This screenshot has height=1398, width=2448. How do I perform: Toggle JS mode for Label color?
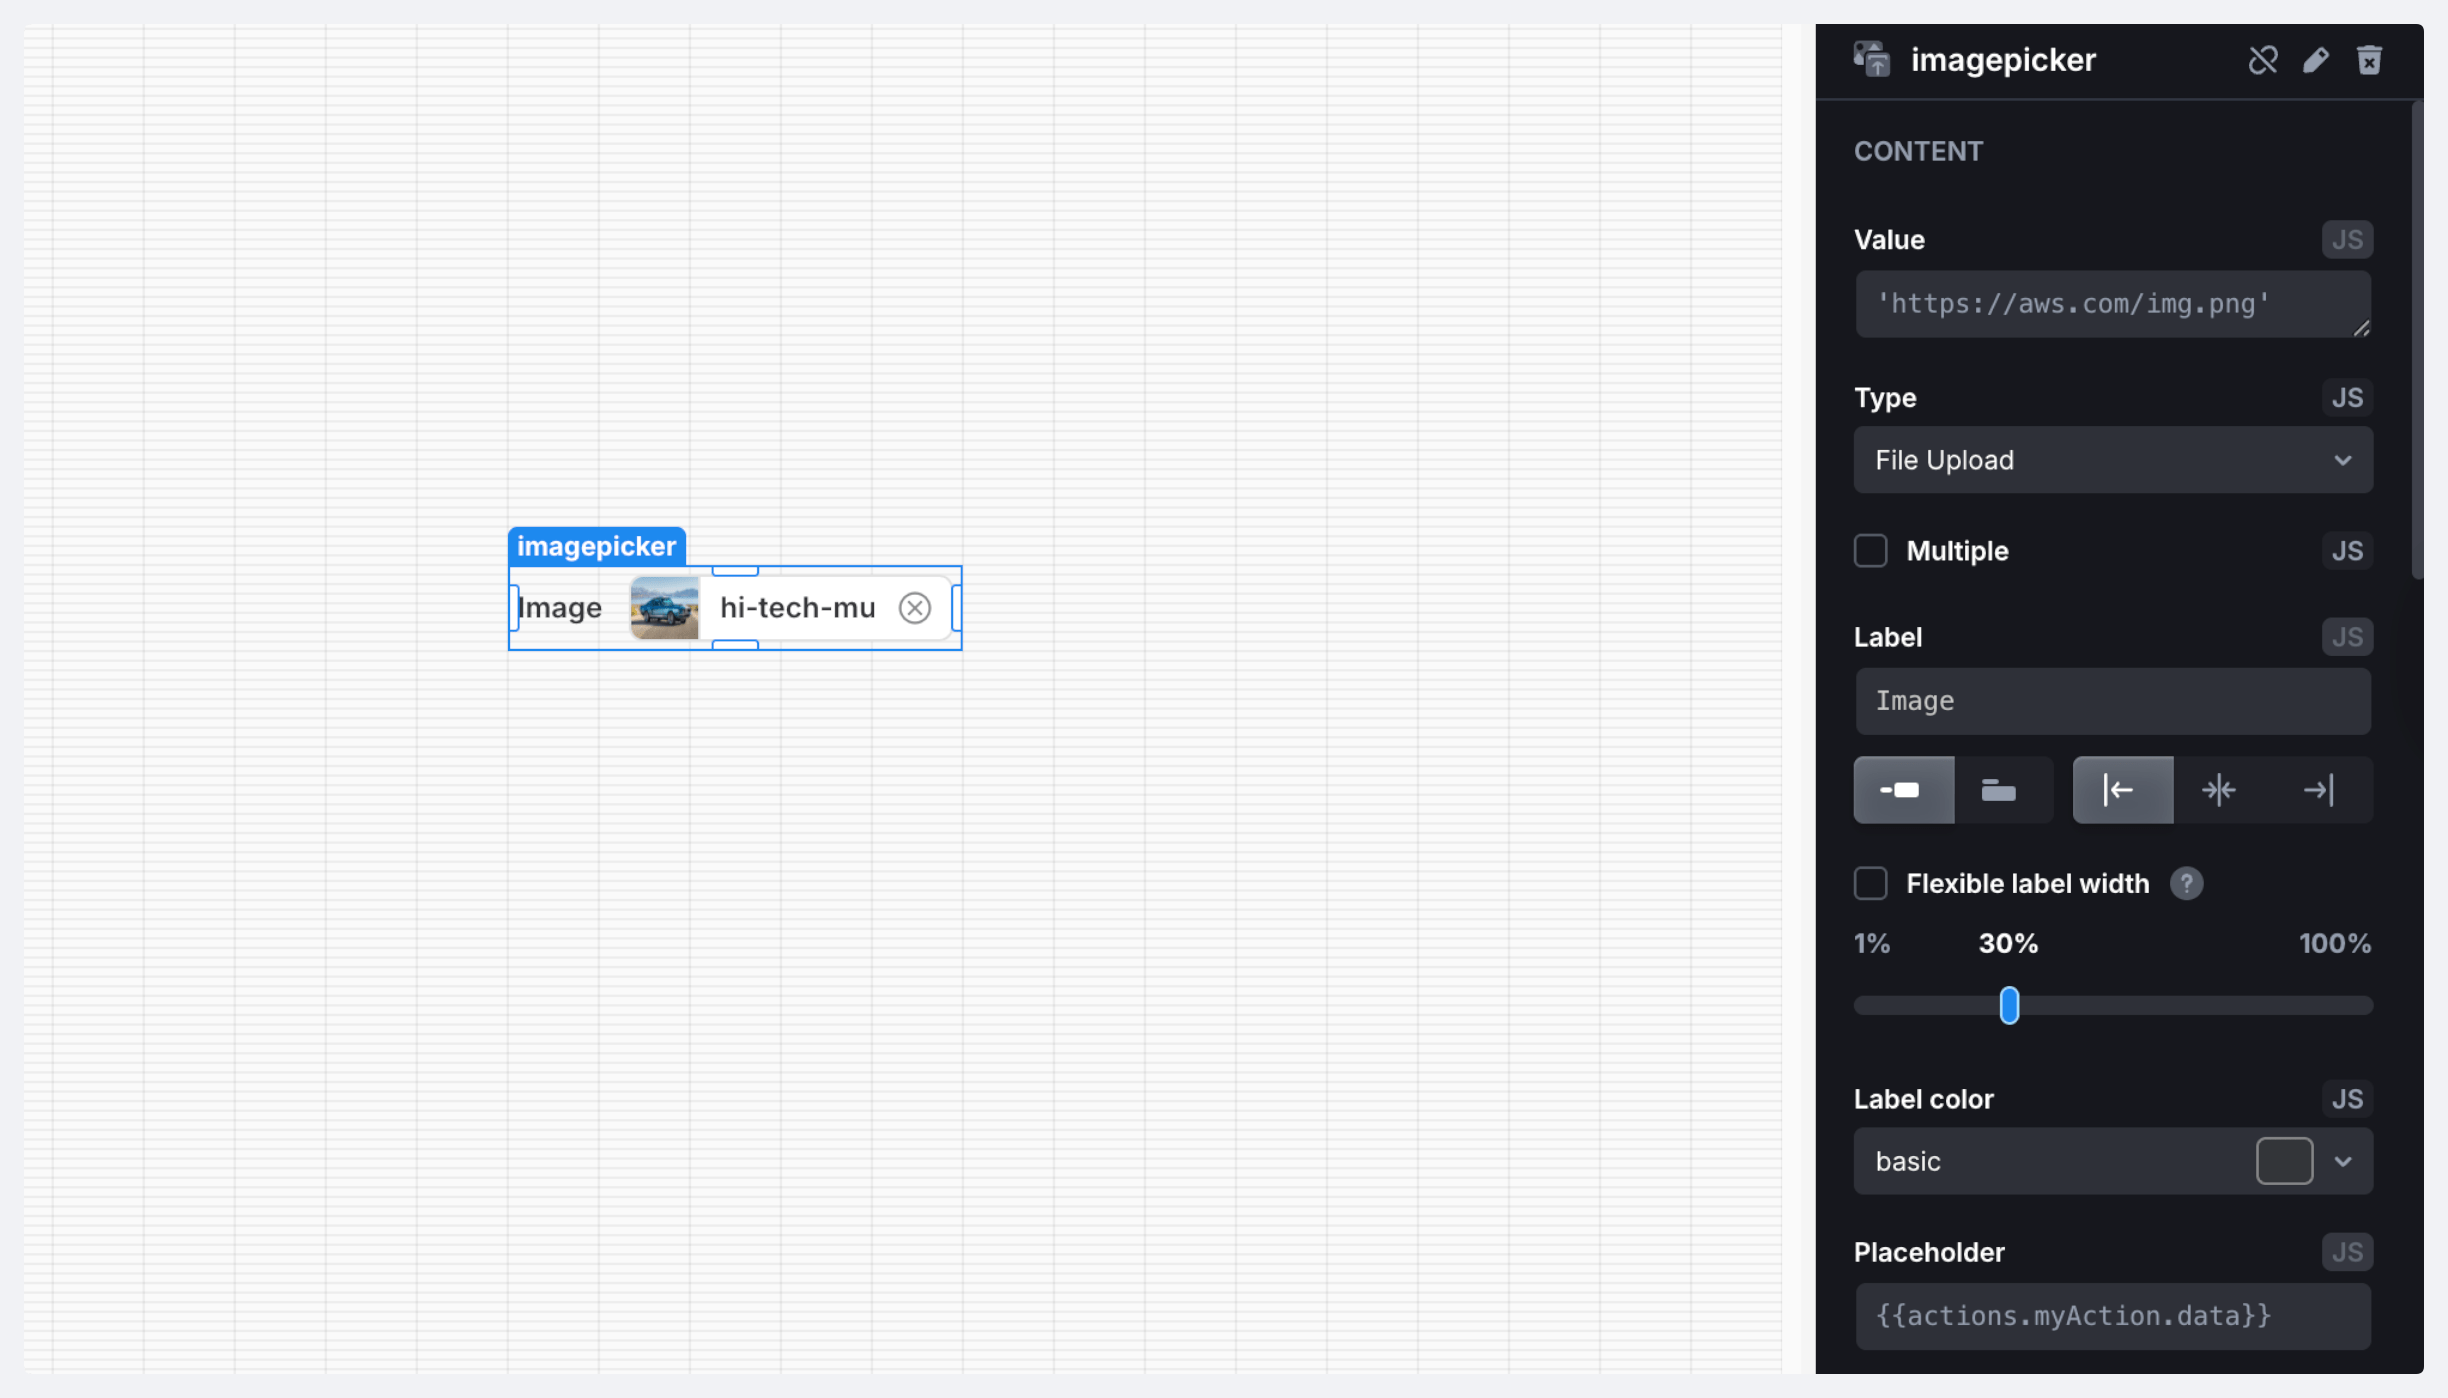coord(2346,1099)
